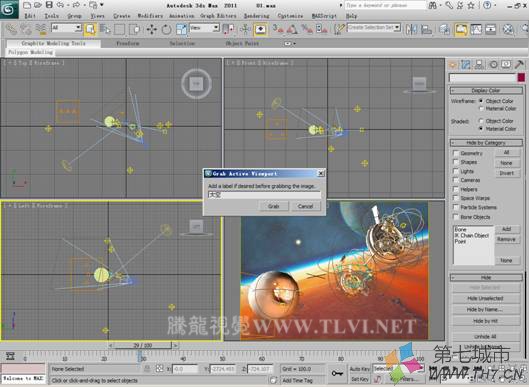Activate the Select and Move tool
The height and width of the screenshot is (387, 529).
pos(152,29)
